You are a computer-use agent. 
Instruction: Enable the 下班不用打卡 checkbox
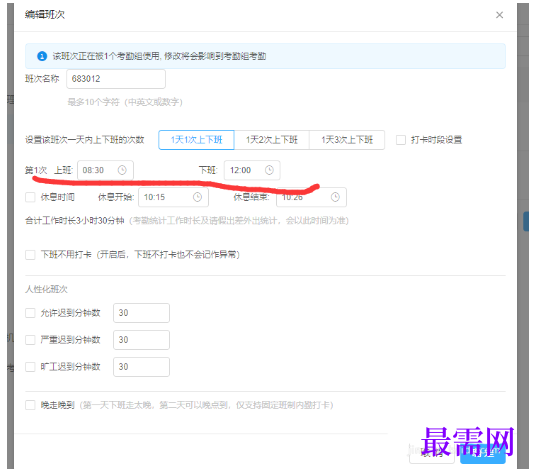coord(30,255)
